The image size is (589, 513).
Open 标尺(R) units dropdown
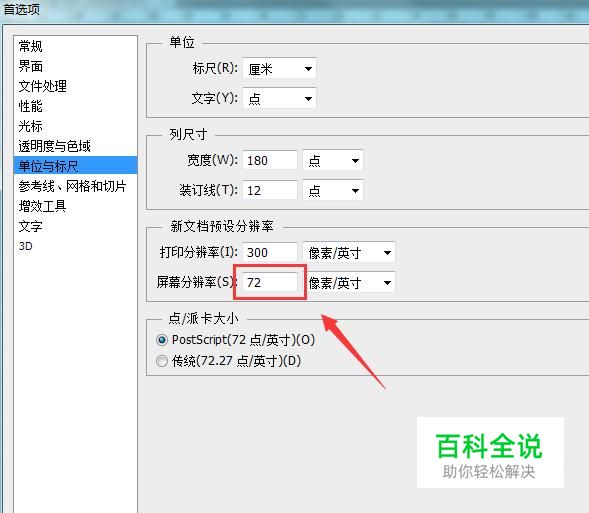[279, 69]
